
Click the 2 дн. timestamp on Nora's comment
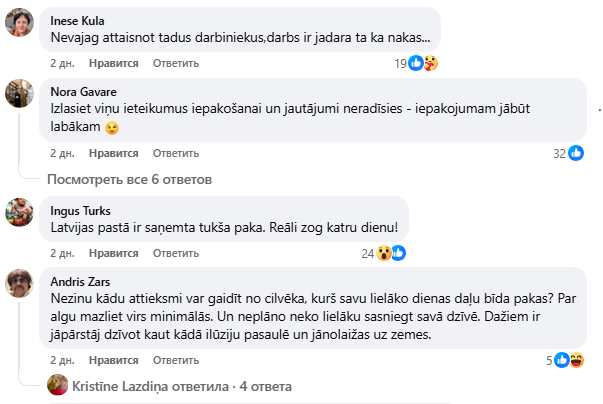point(62,153)
